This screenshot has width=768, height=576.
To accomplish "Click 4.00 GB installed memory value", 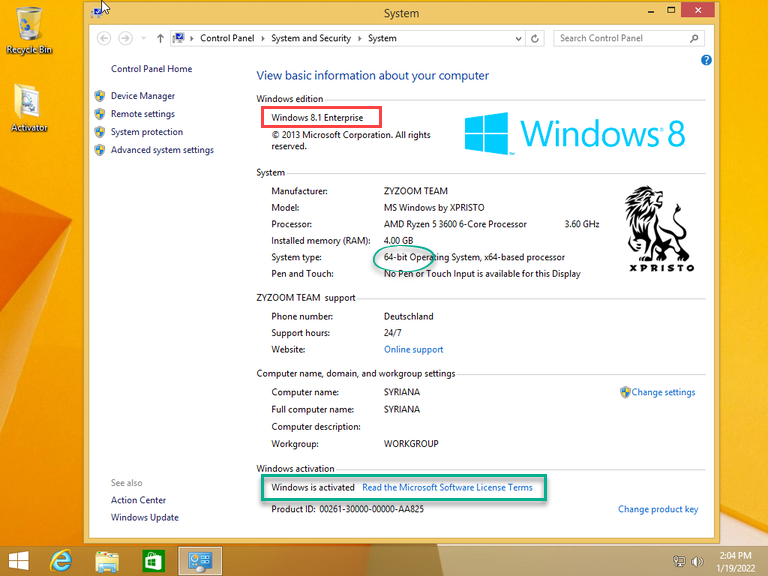I will click(398, 241).
